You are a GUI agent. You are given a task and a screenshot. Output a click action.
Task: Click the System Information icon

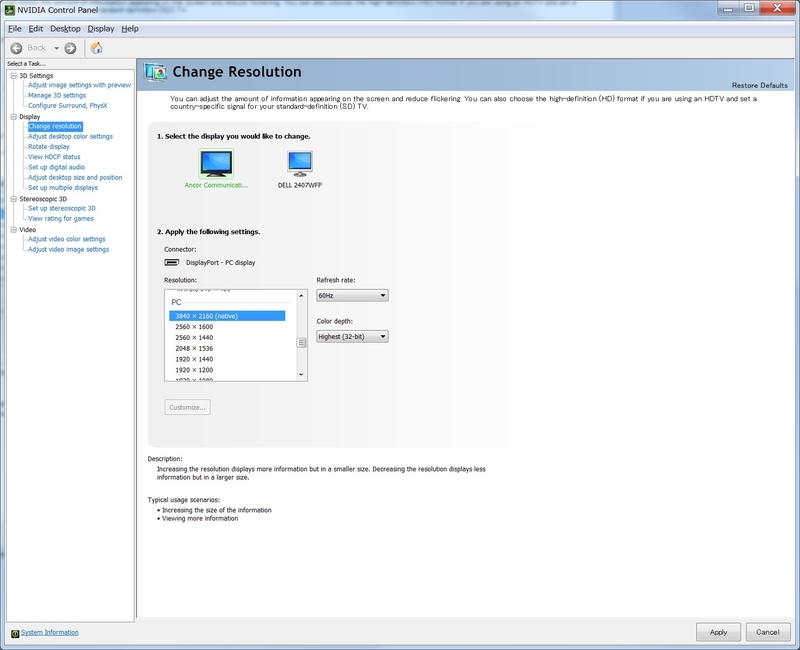tap(15, 633)
